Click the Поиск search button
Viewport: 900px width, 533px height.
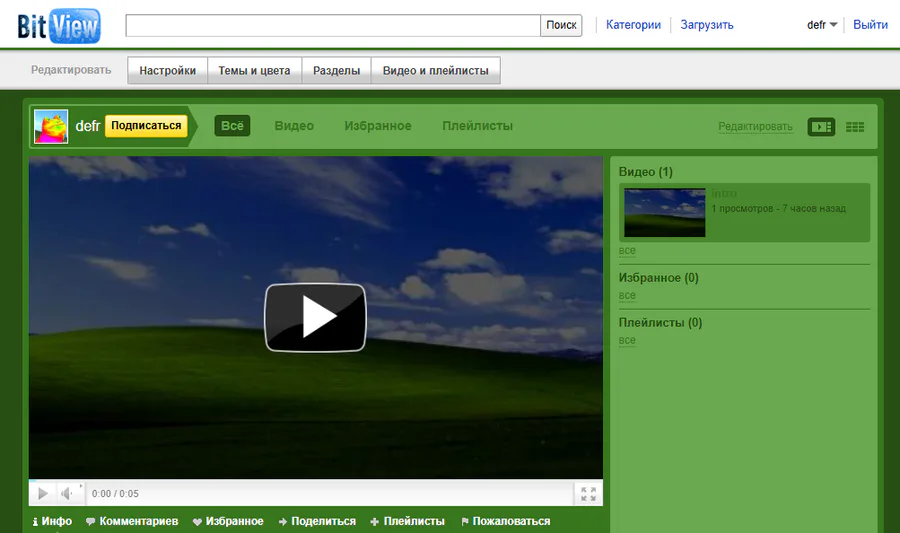561,25
